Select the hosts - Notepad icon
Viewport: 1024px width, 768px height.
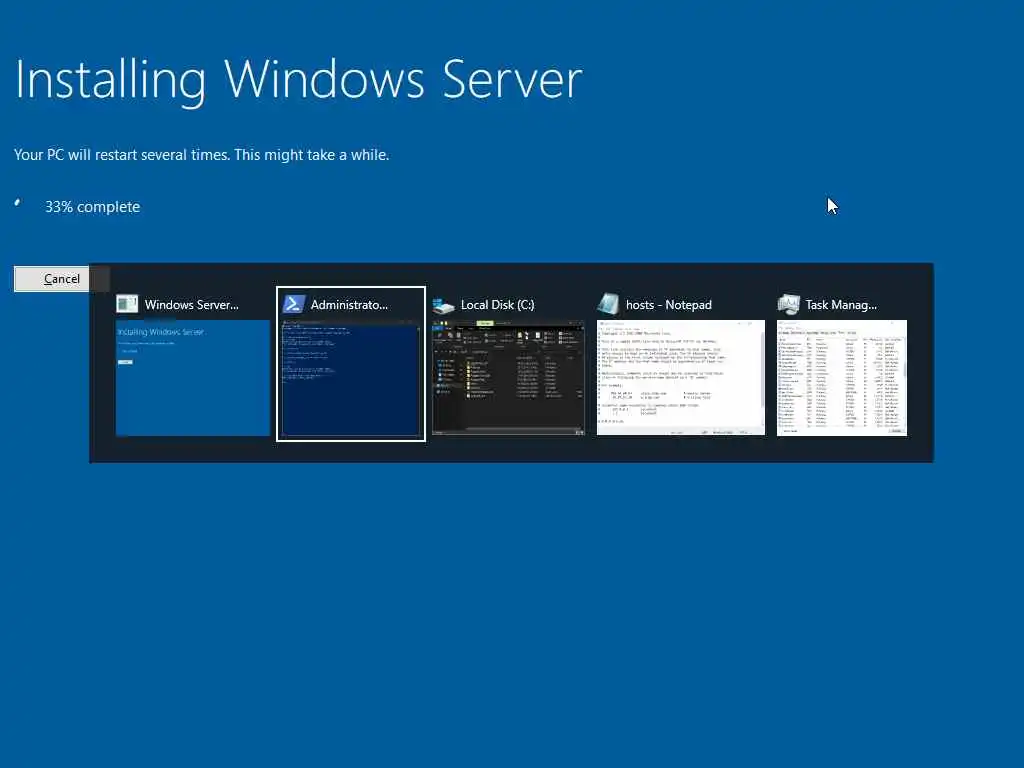coord(608,304)
